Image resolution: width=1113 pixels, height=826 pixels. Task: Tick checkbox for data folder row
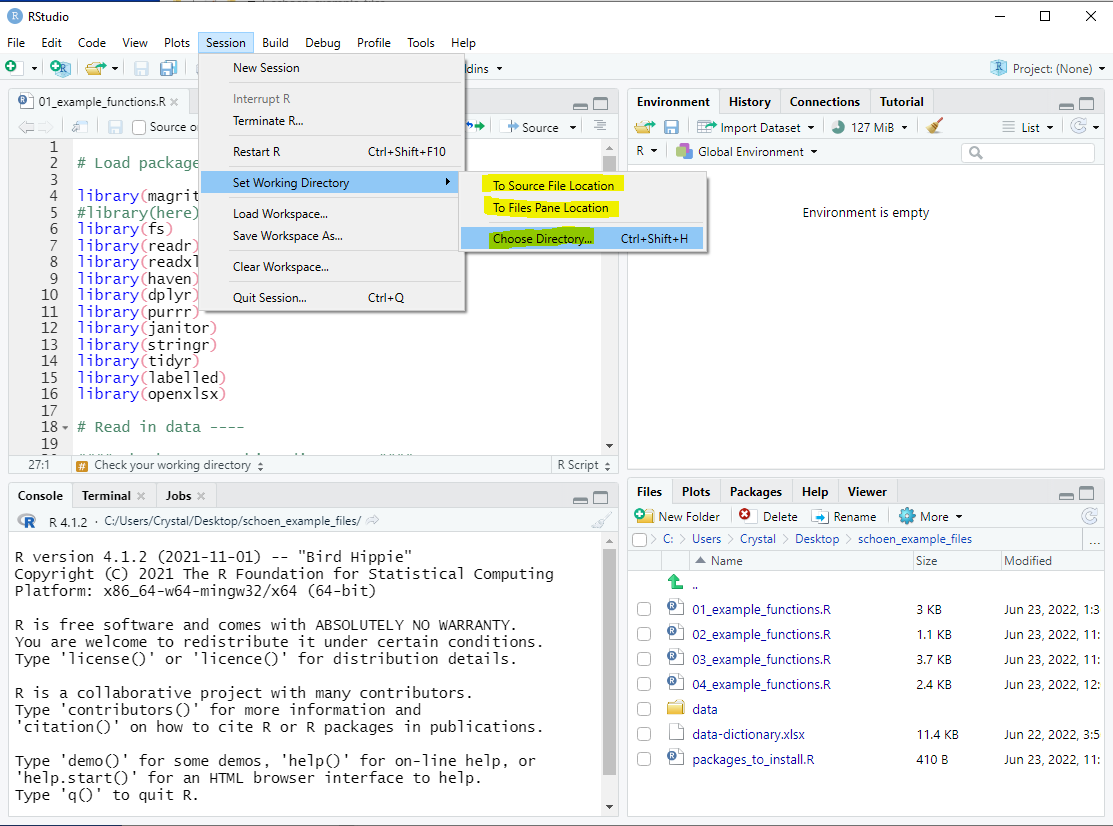click(x=644, y=709)
